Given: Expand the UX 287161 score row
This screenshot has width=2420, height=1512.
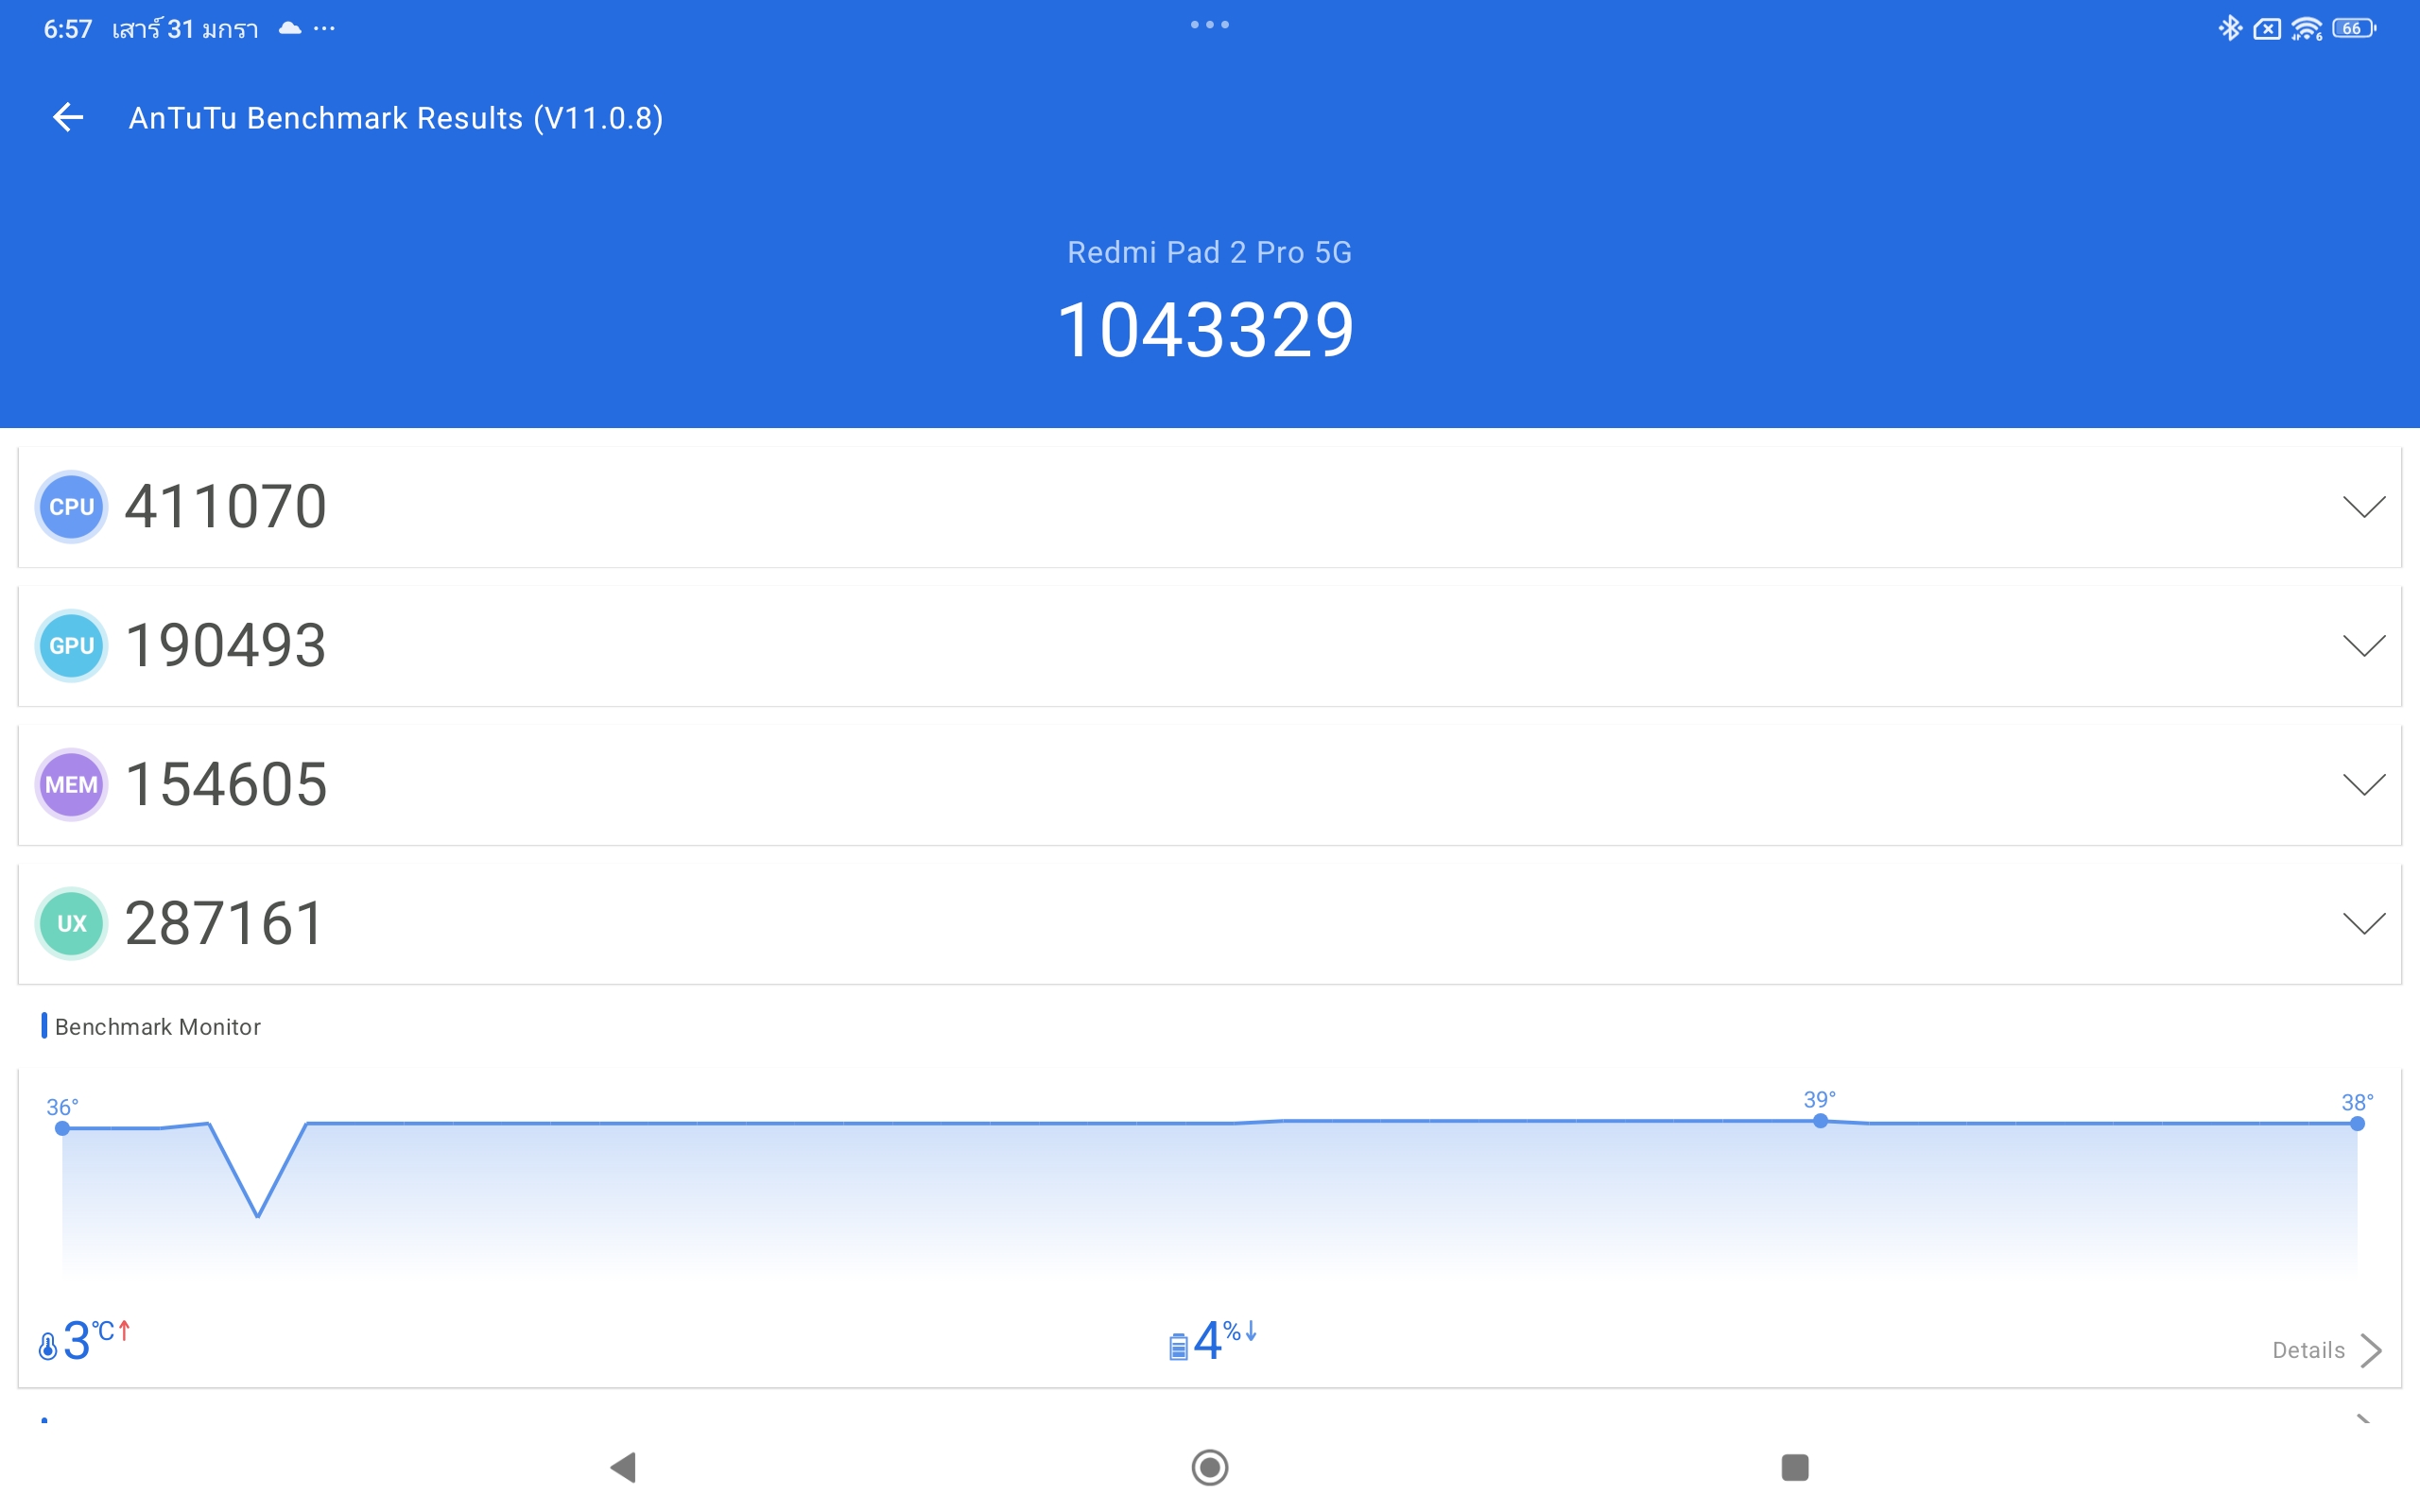Looking at the screenshot, I should click(2363, 924).
